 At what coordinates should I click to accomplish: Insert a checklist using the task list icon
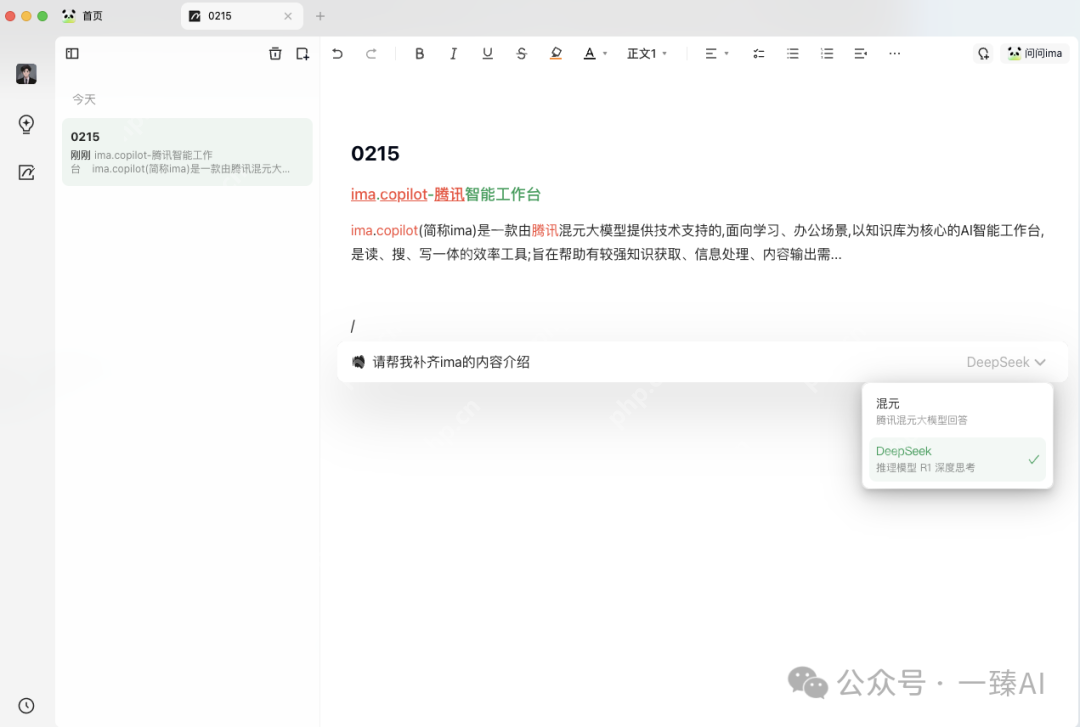click(758, 53)
